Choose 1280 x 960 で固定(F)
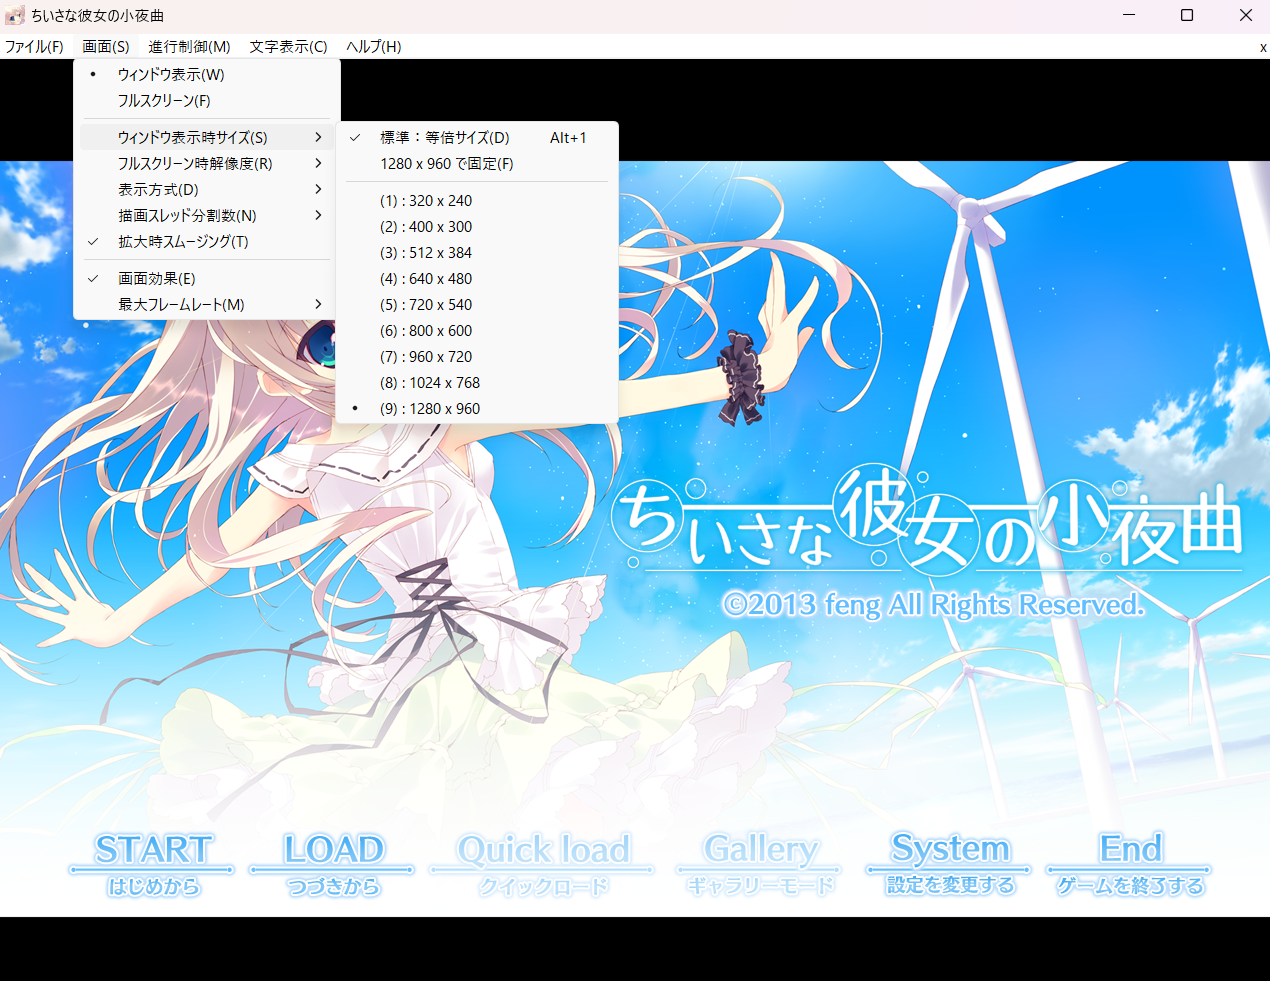The height and width of the screenshot is (981, 1270). tap(477, 164)
